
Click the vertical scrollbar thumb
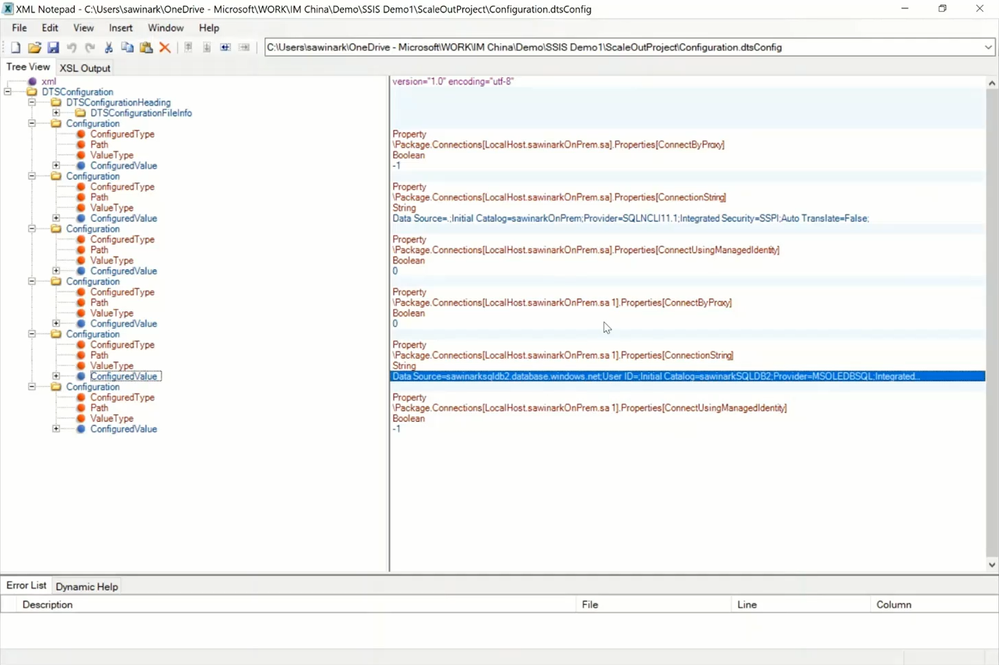[x=991, y=322]
